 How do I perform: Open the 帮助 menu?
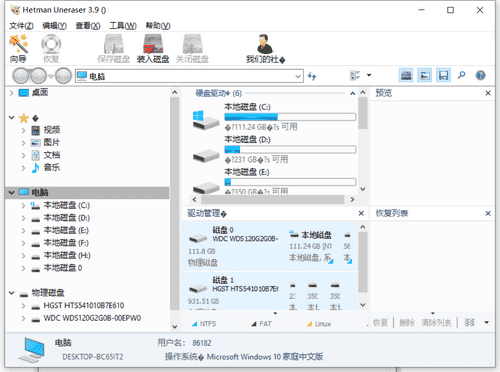coord(158,26)
